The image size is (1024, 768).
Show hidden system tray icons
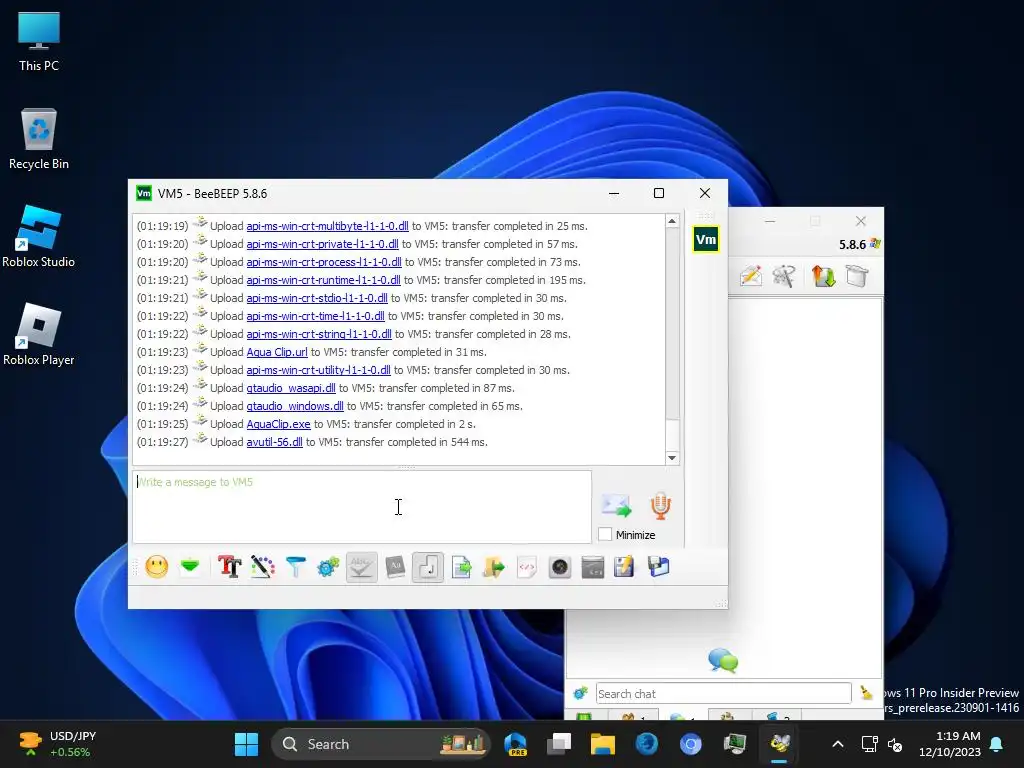838,744
